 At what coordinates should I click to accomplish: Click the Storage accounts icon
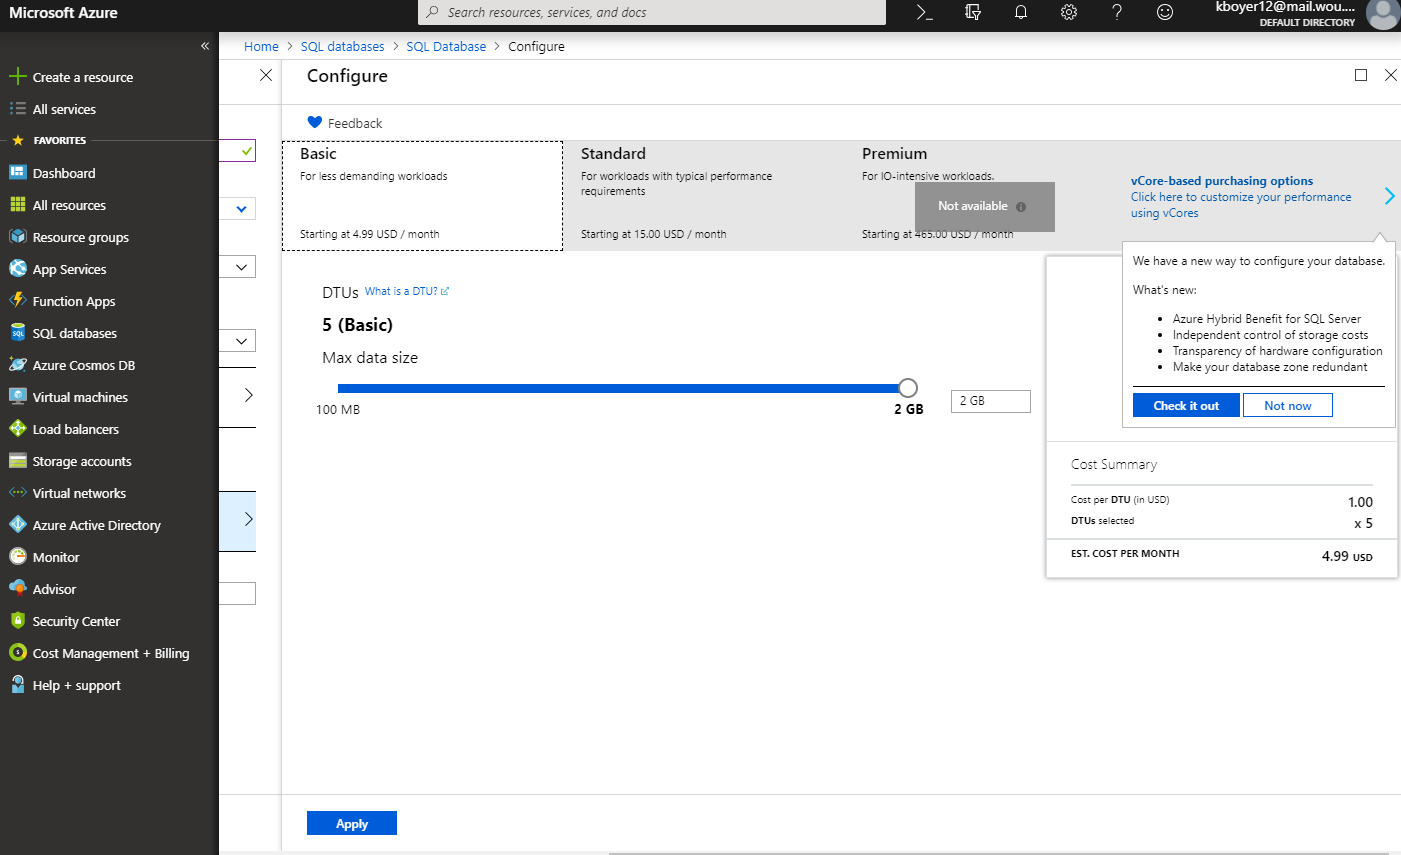17,461
